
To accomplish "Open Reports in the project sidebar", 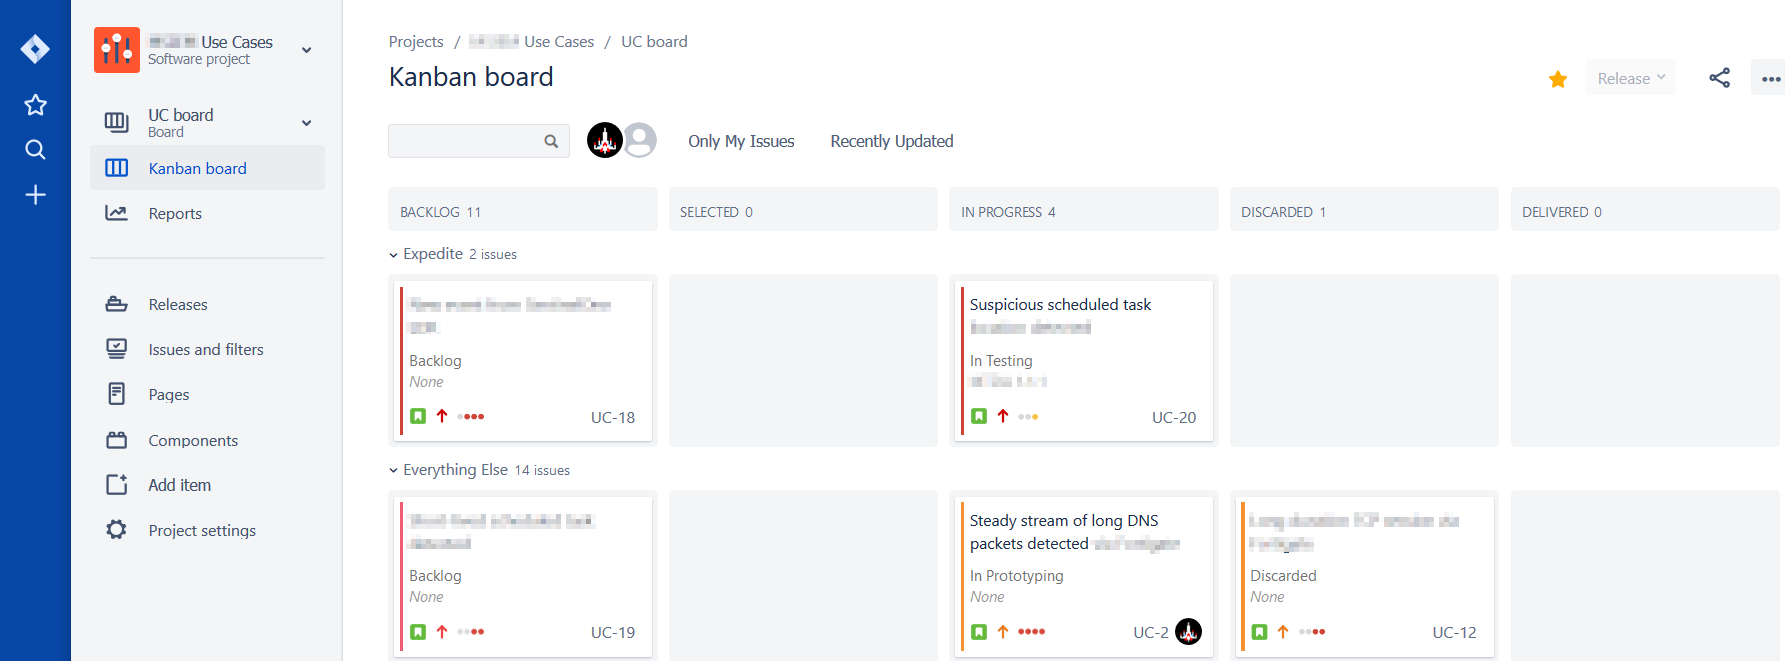I will (x=175, y=213).
